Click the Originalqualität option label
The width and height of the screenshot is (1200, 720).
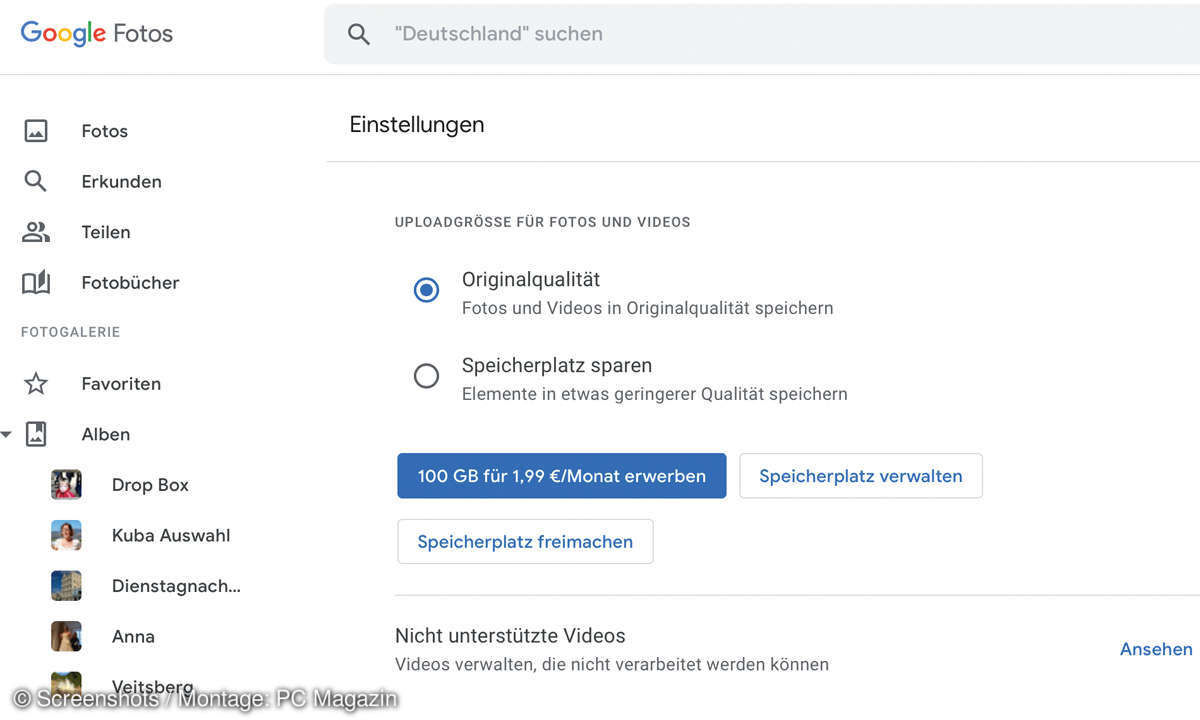point(531,280)
